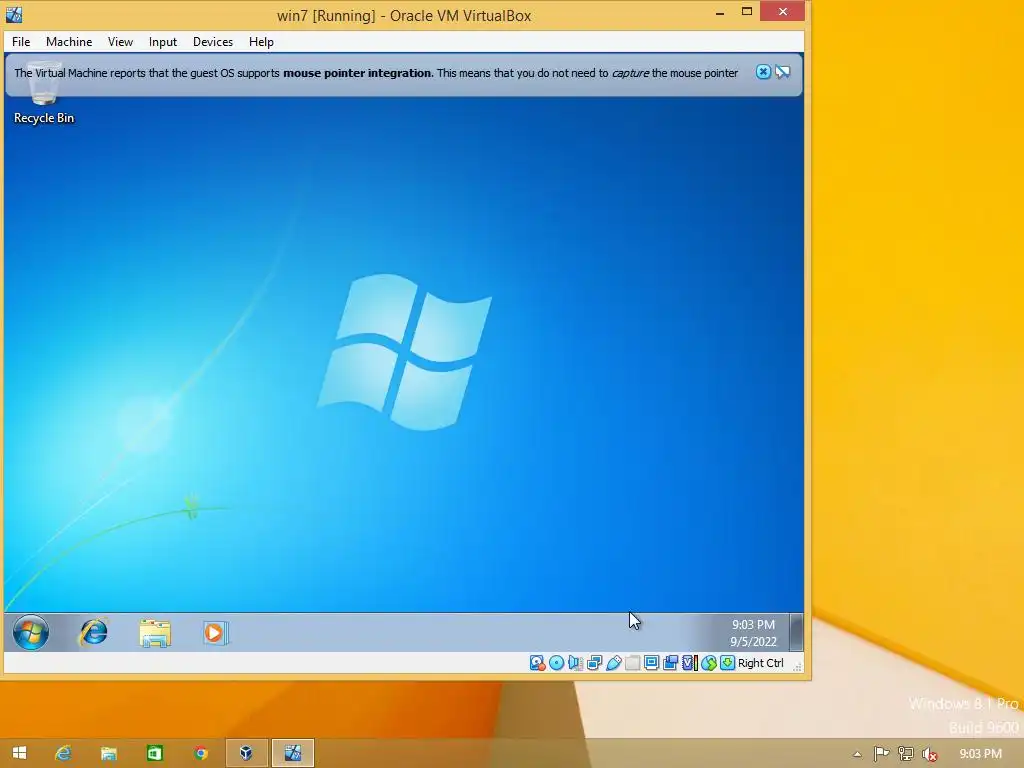This screenshot has width=1024, height=768.
Task: Open the Input menu
Action: (x=163, y=42)
